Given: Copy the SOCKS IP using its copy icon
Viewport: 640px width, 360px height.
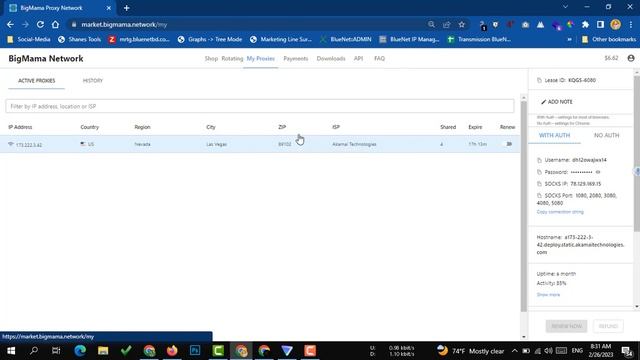Looking at the screenshot, I should (539, 184).
